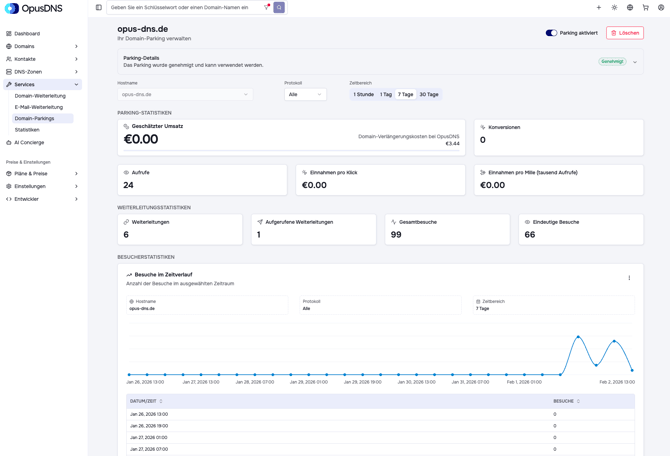Open the user account icon
The image size is (670, 456).
click(661, 7)
